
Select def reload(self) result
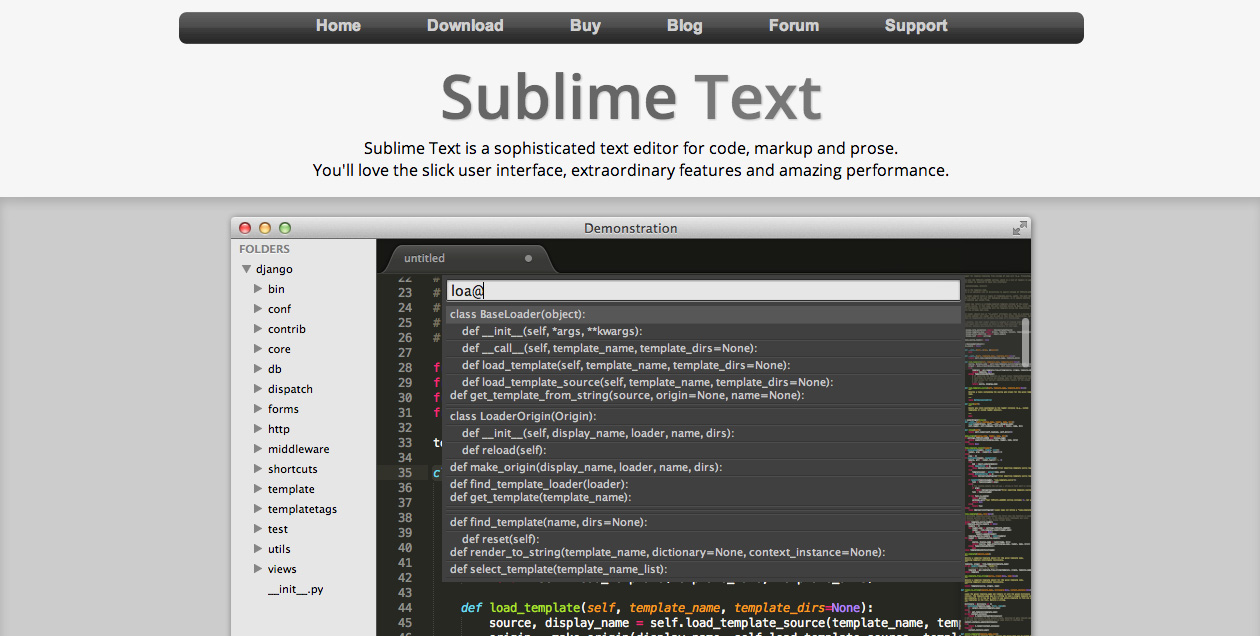point(702,450)
